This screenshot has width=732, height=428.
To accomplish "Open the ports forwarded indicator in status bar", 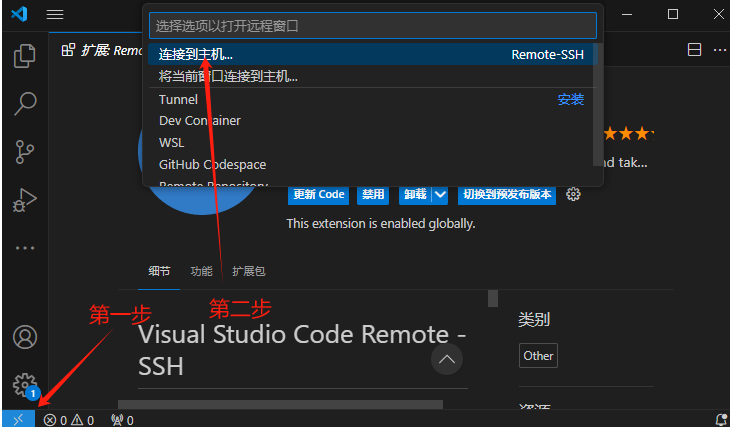I will point(122,421).
